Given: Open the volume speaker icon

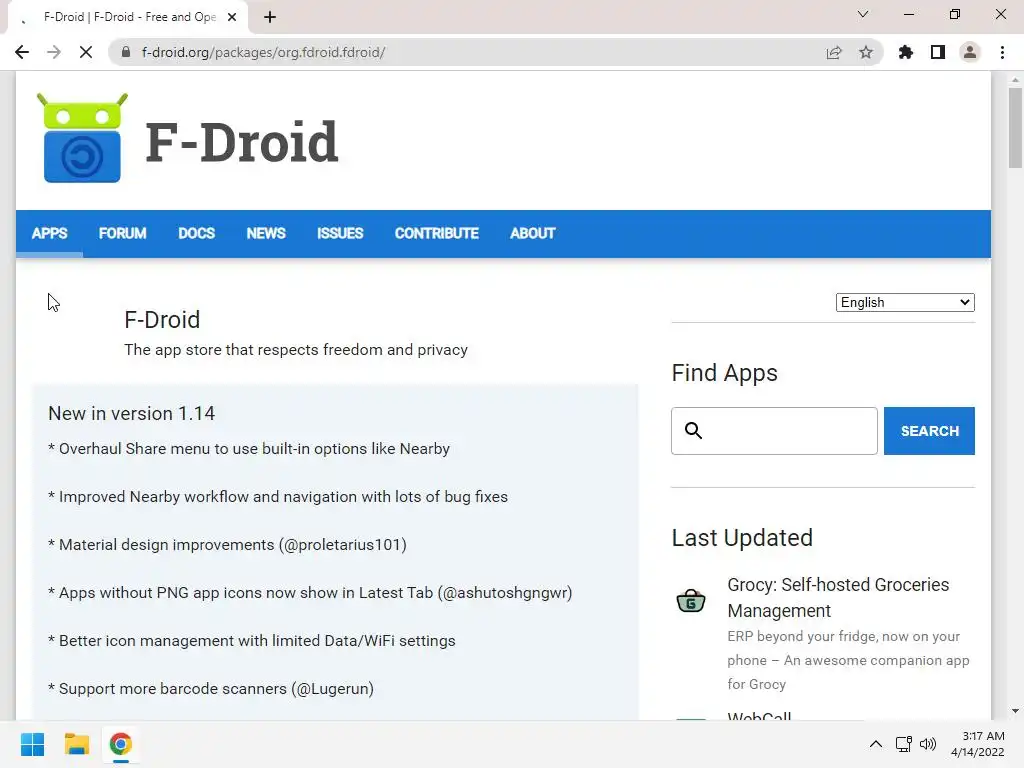Looking at the screenshot, I should (x=927, y=744).
